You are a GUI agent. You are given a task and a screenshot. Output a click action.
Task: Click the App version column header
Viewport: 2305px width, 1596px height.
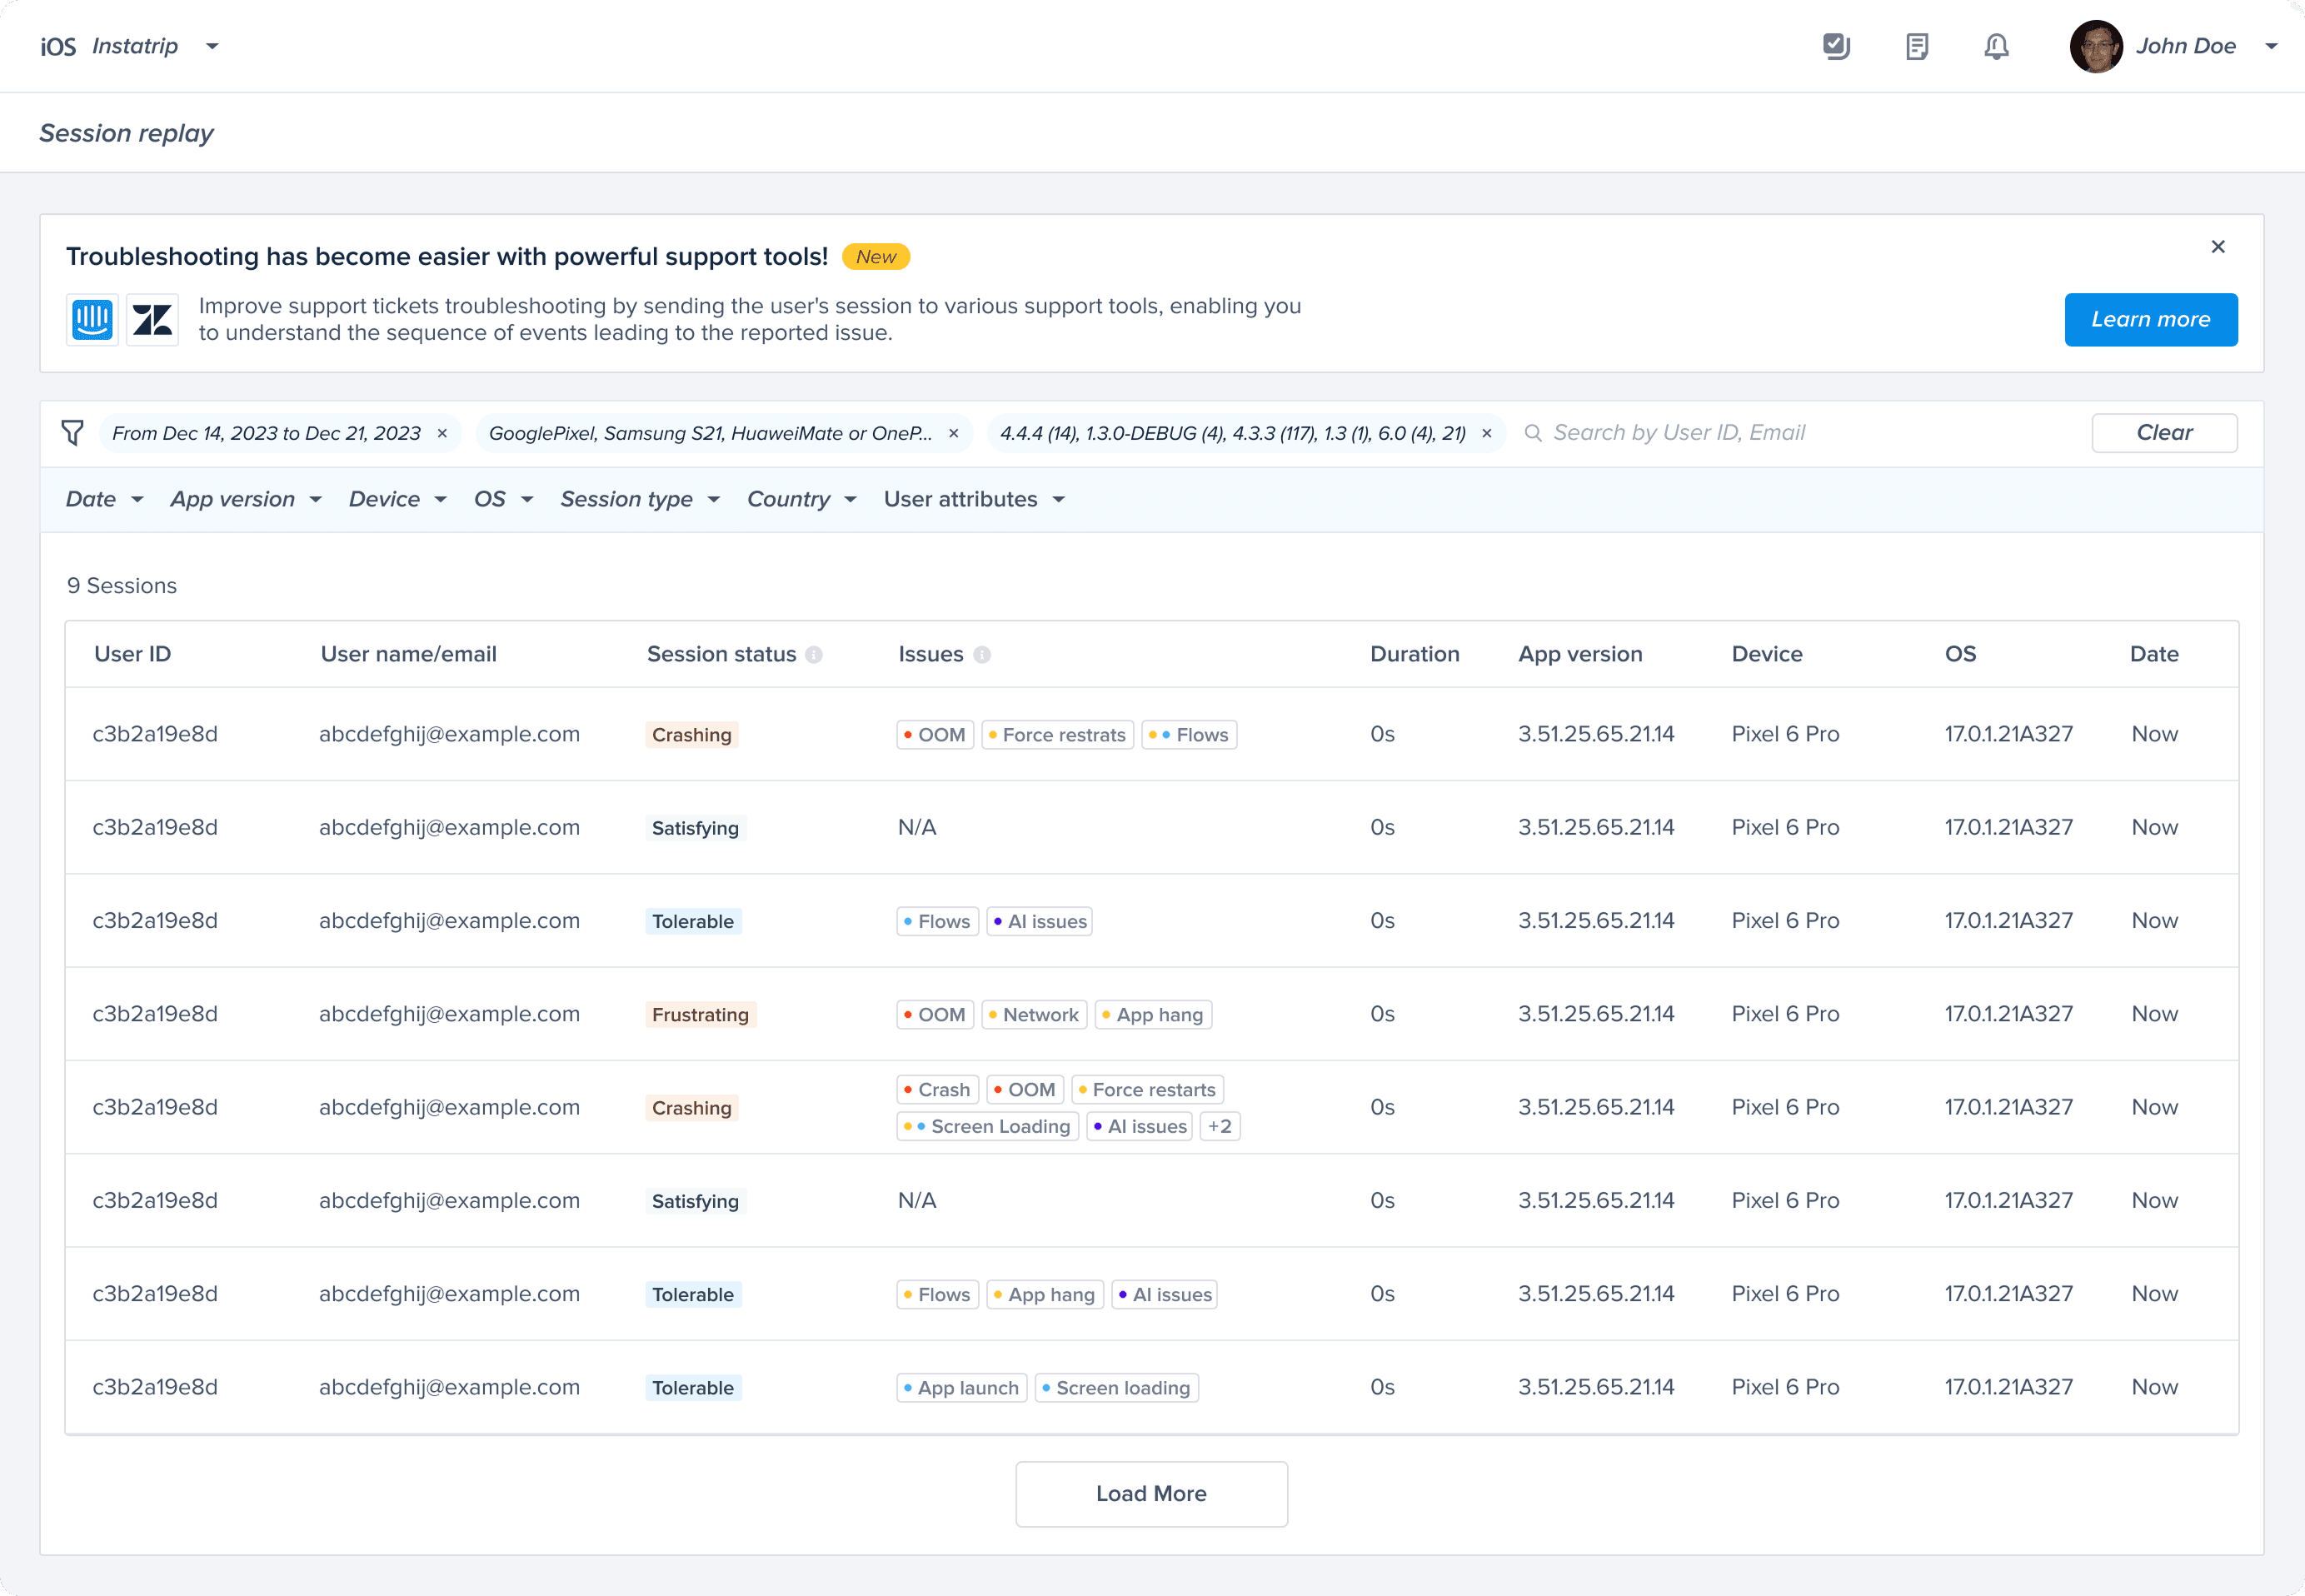pyautogui.click(x=1580, y=654)
